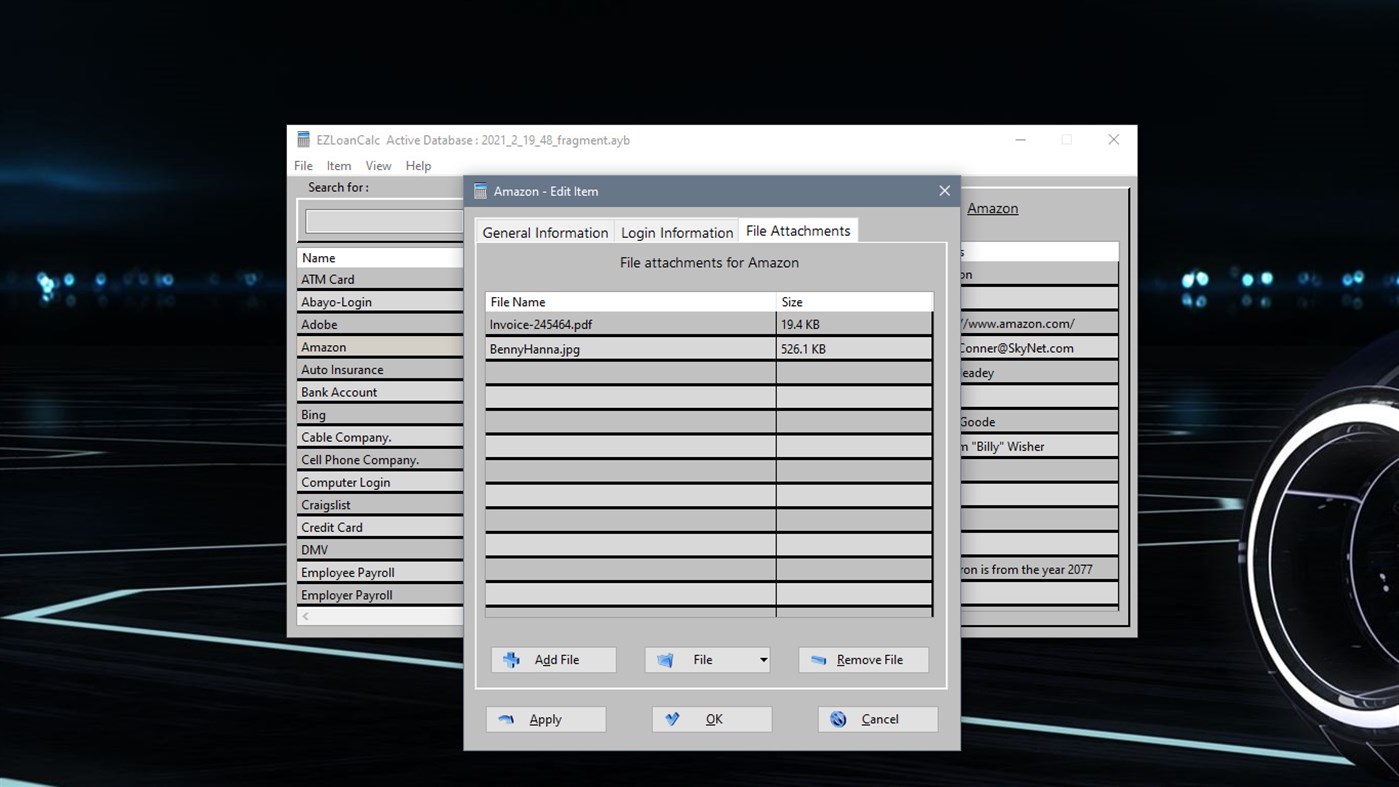Image resolution: width=1399 pixels, height=787 pixels.
Task: Click the Edit Item dialog title bar icon
Action: (x=479, y=191)
